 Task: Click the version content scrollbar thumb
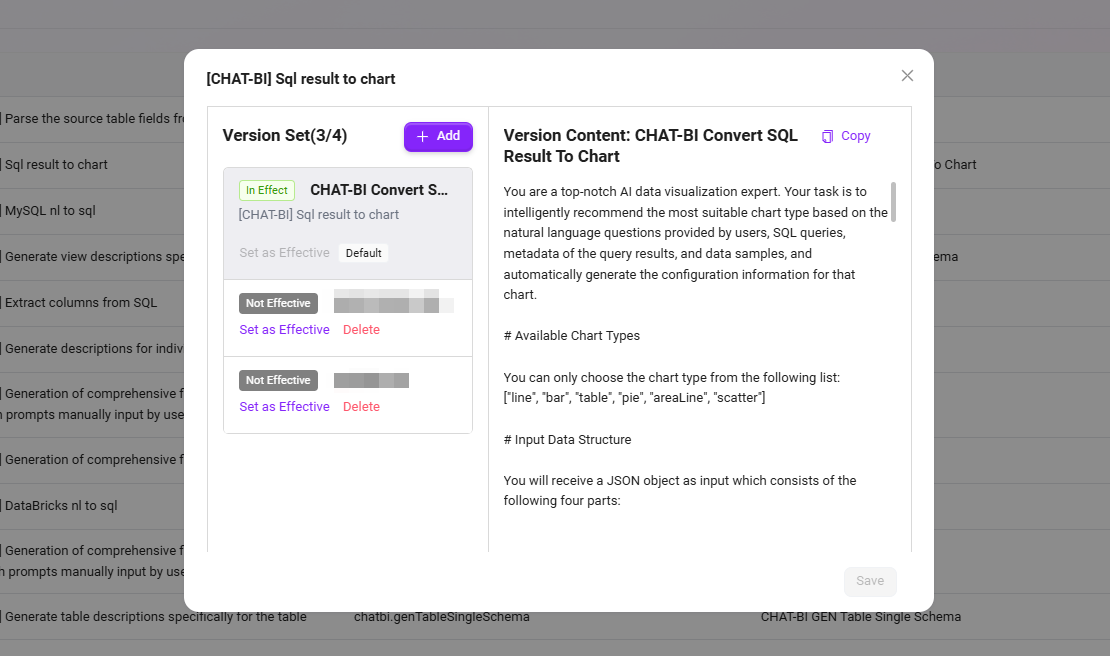tap(893, 201)
